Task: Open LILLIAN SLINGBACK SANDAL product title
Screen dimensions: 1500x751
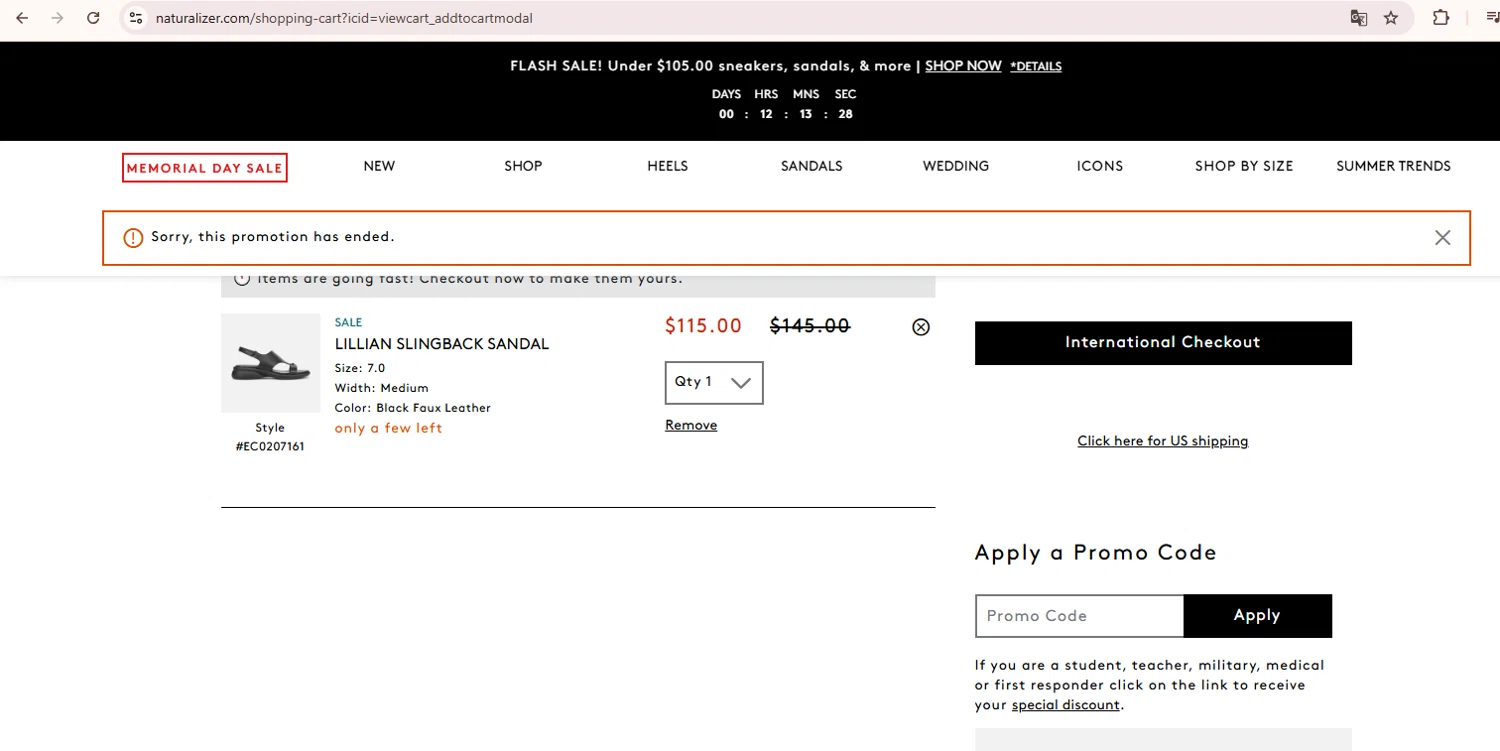Action: (x=442, y=344)
